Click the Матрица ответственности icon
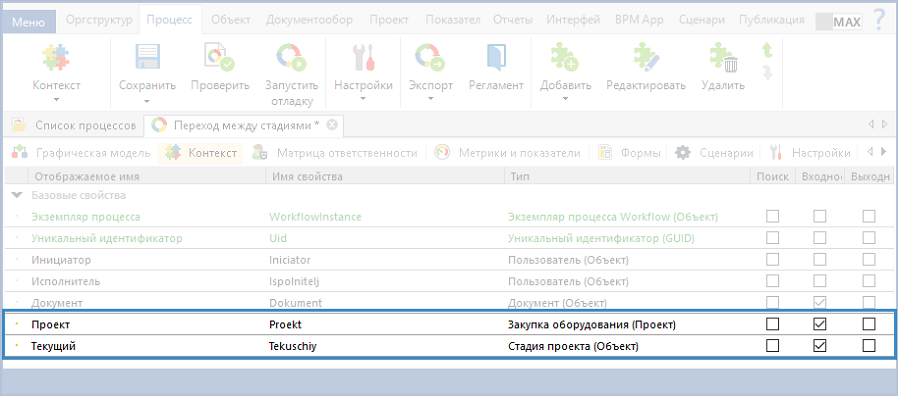This screenshot has height=396, width=898. pos(259,152)
